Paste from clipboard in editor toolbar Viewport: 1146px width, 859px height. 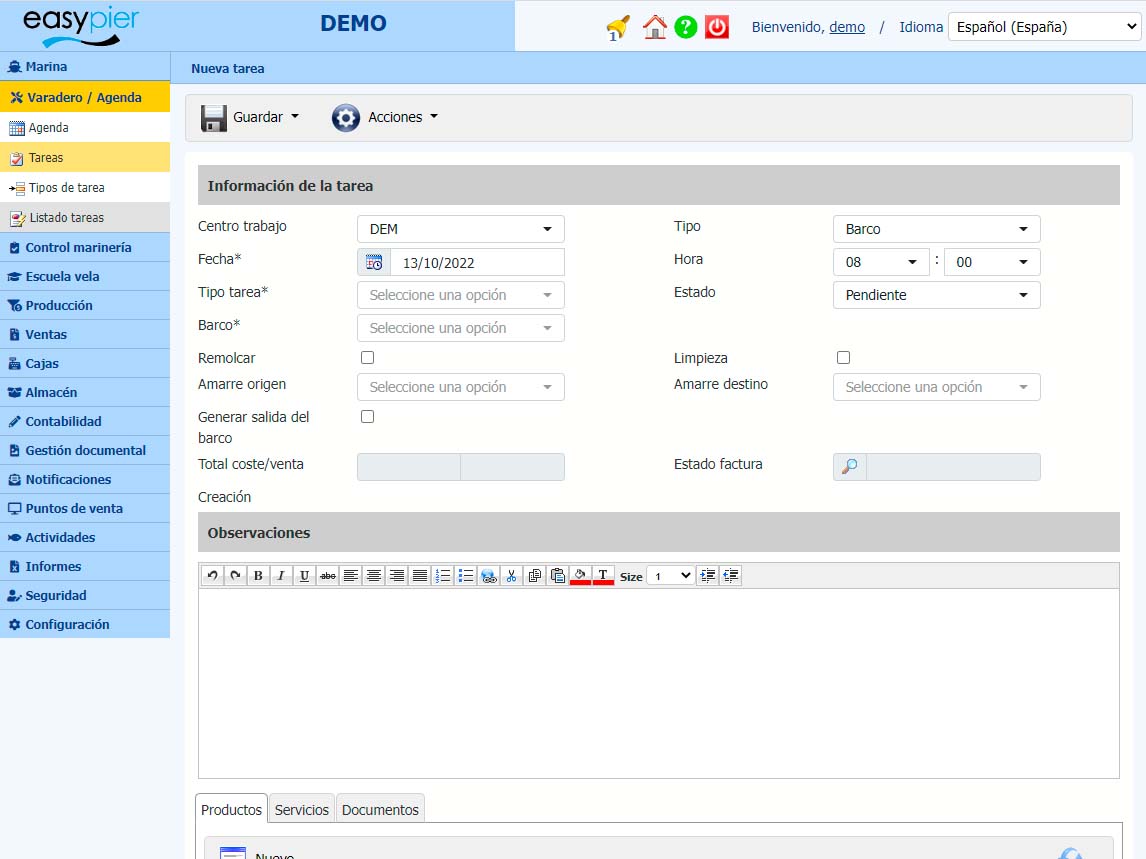pyautogui.click(x=558, y=576)
